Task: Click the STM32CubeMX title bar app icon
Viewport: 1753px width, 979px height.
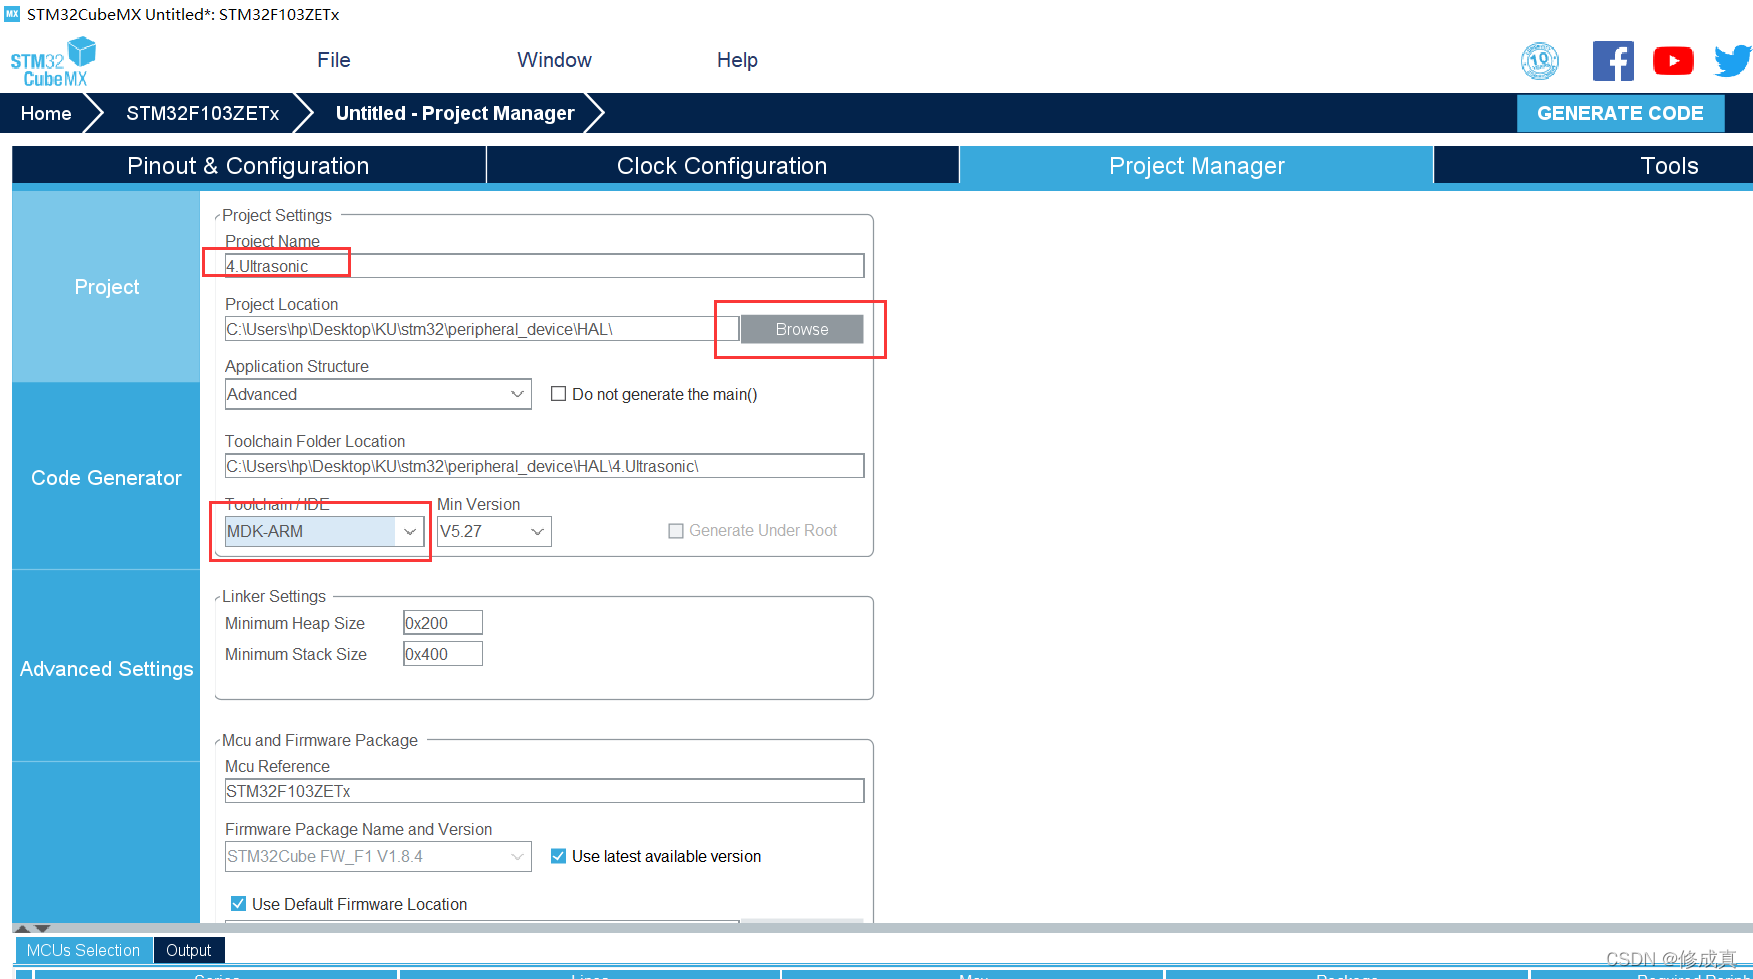Action: coord(12,14)
